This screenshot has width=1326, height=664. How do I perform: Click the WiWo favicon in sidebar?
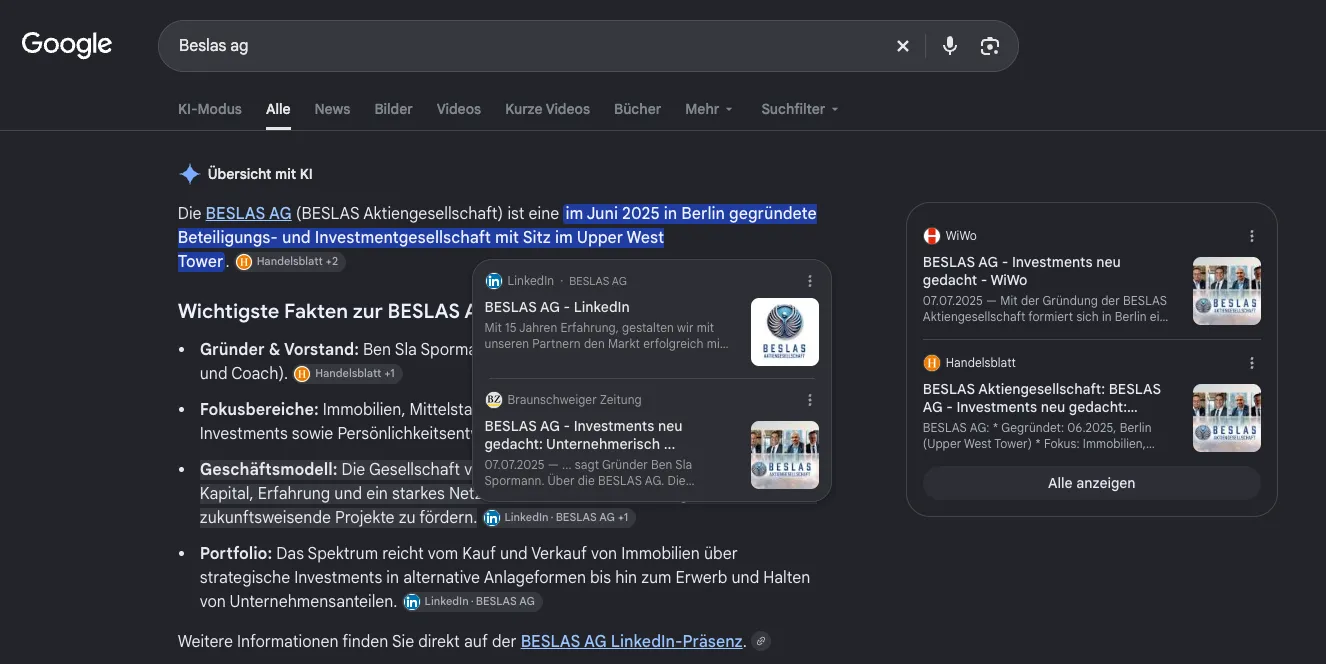[932, 236]
